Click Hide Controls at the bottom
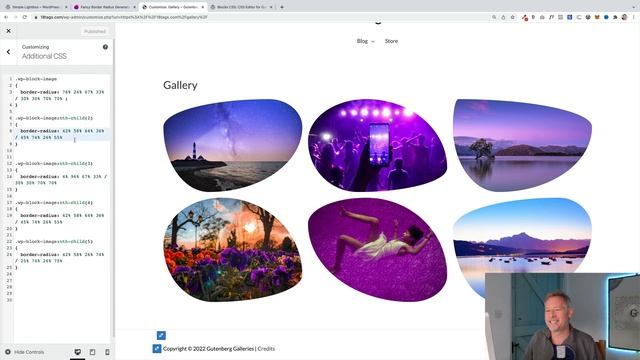 click(x=24, y=352)
